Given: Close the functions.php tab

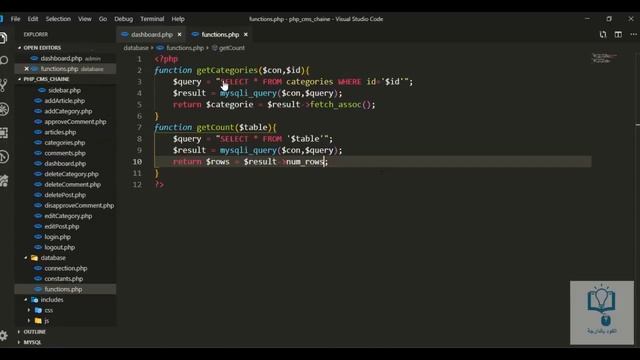Looking at the screenshot, I should (246, 35).
